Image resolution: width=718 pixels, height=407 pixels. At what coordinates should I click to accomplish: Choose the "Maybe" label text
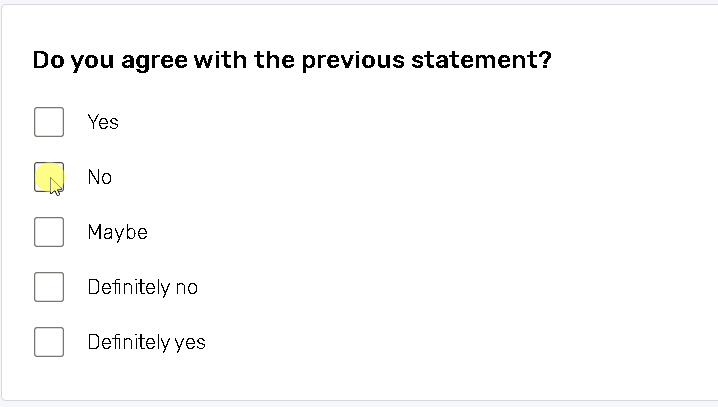tap(117, 232)
